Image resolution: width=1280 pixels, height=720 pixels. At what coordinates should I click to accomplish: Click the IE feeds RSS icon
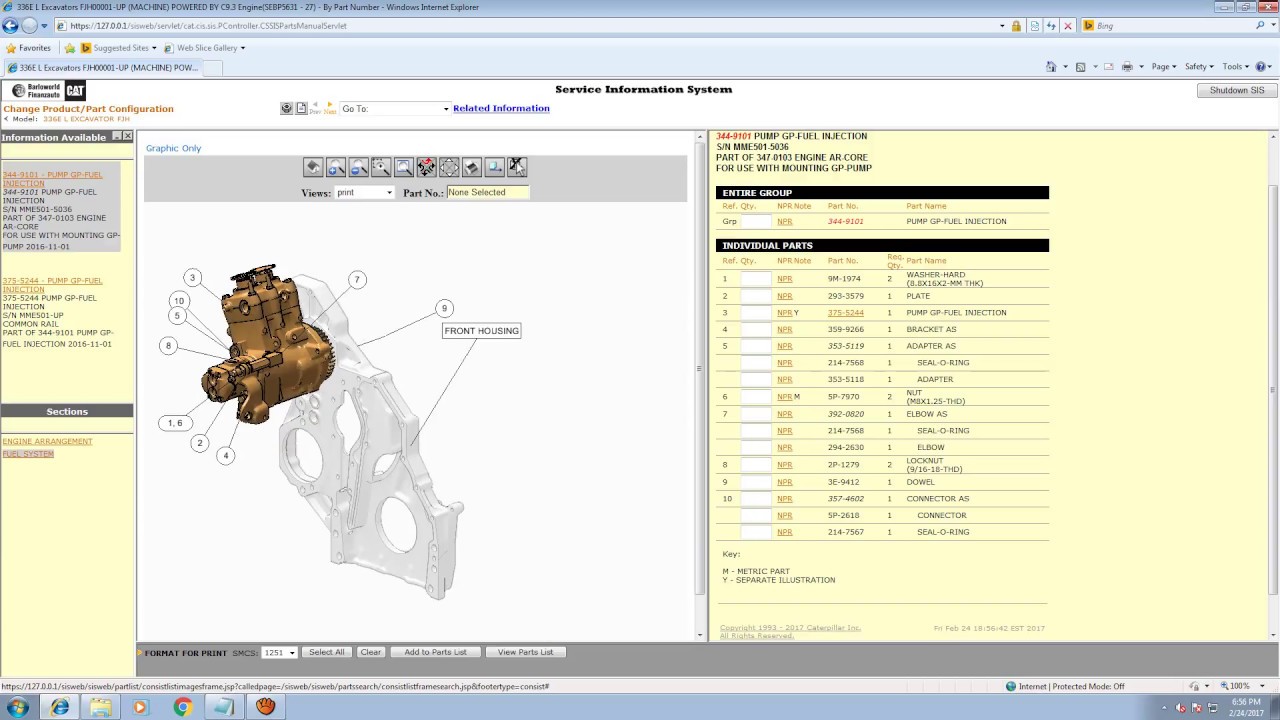[x=1080, y=67]
